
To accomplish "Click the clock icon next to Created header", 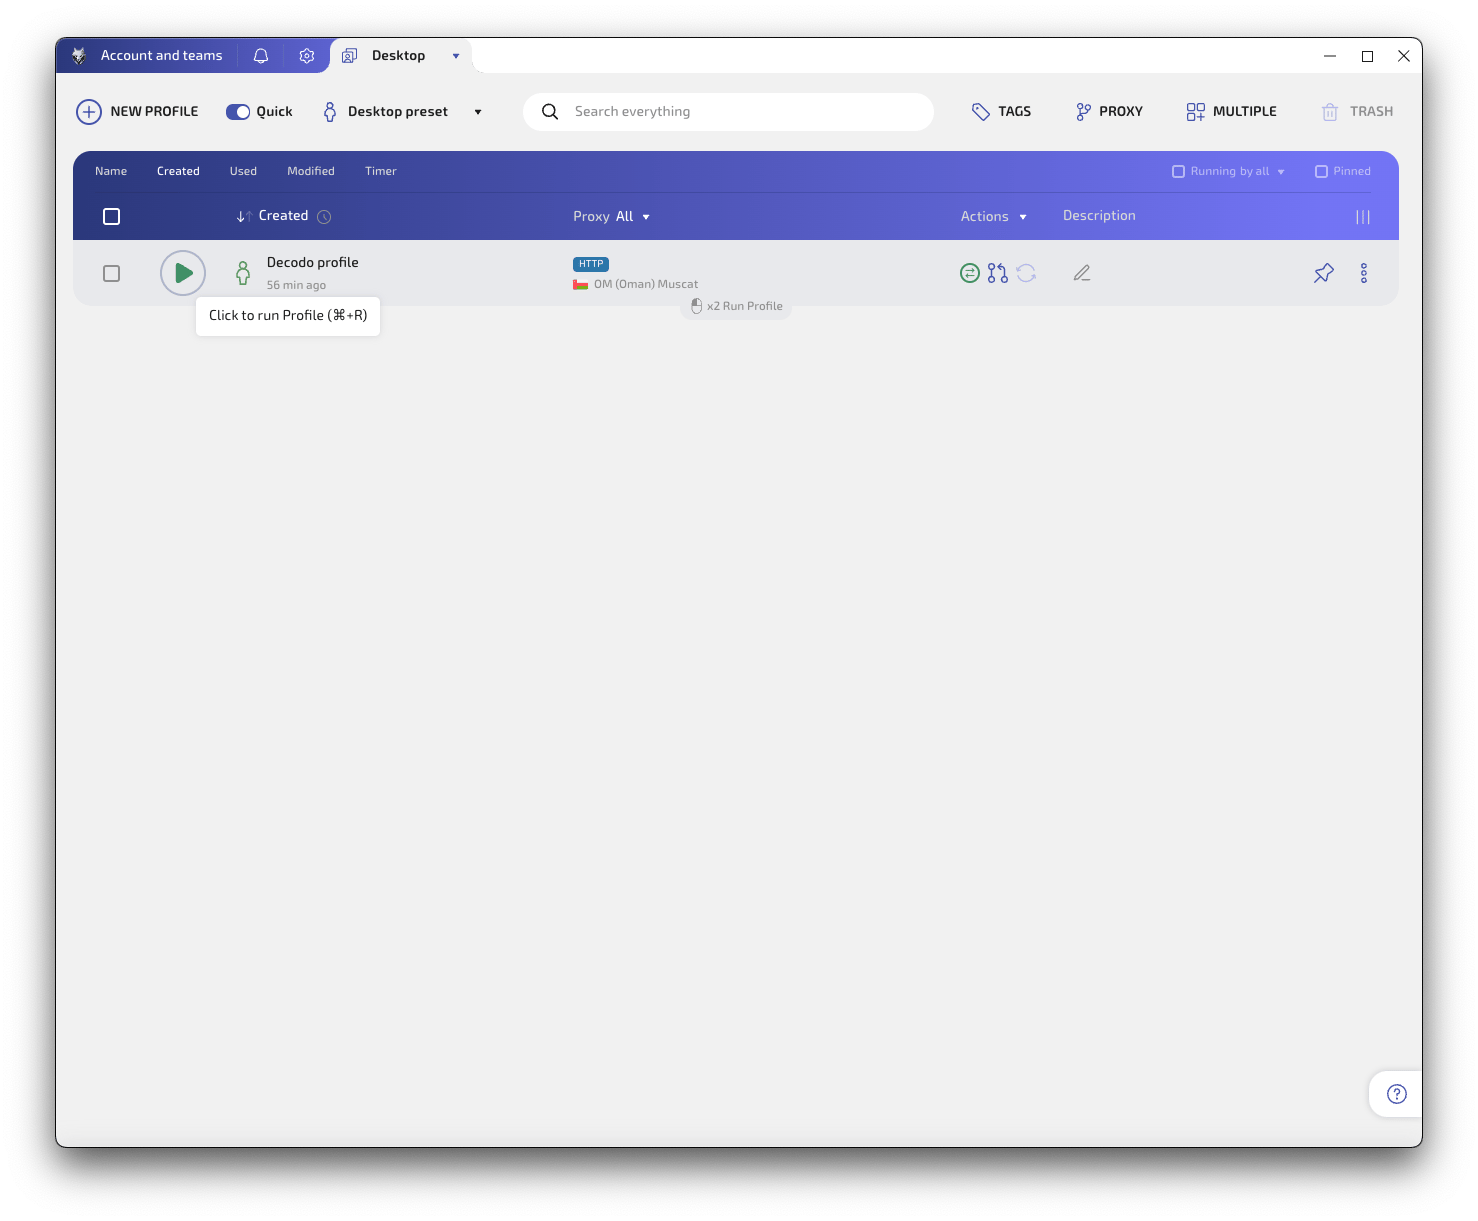I will [x=324, y=217].
